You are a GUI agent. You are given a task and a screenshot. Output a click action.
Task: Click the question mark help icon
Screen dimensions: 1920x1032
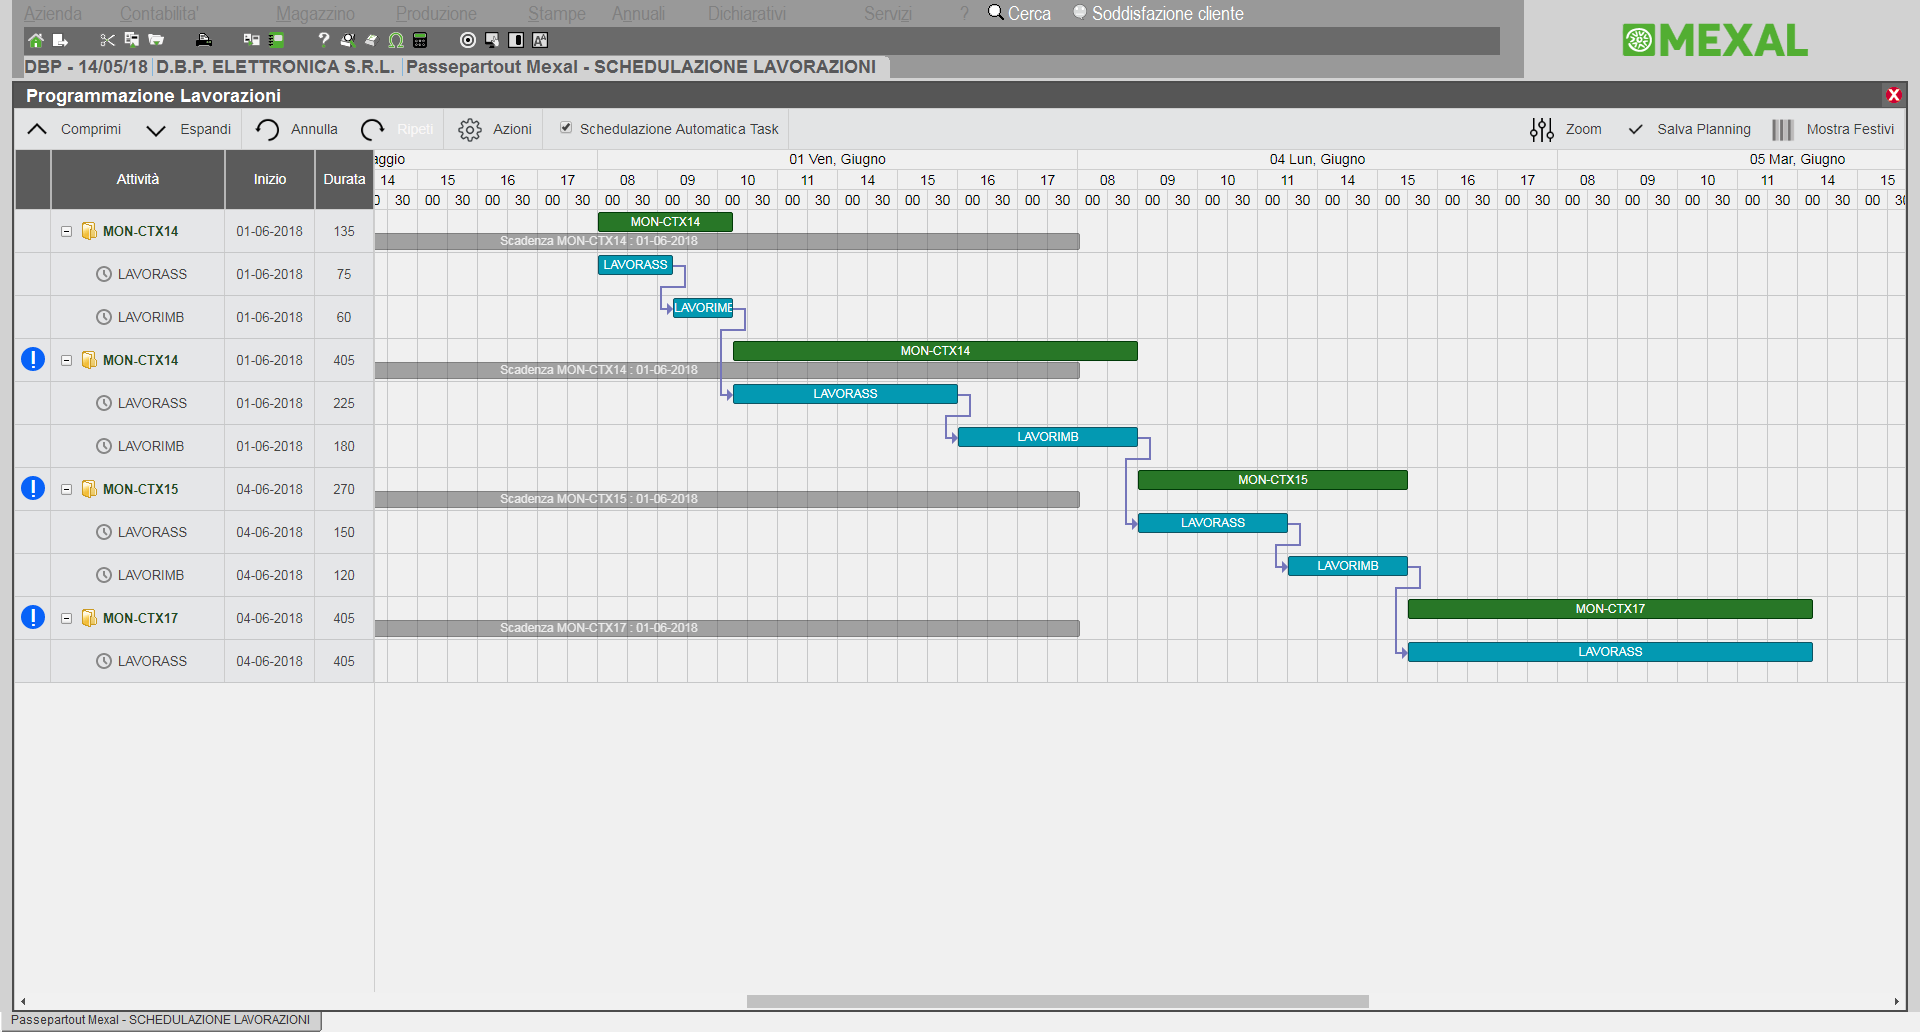click(x=323, y=40)
